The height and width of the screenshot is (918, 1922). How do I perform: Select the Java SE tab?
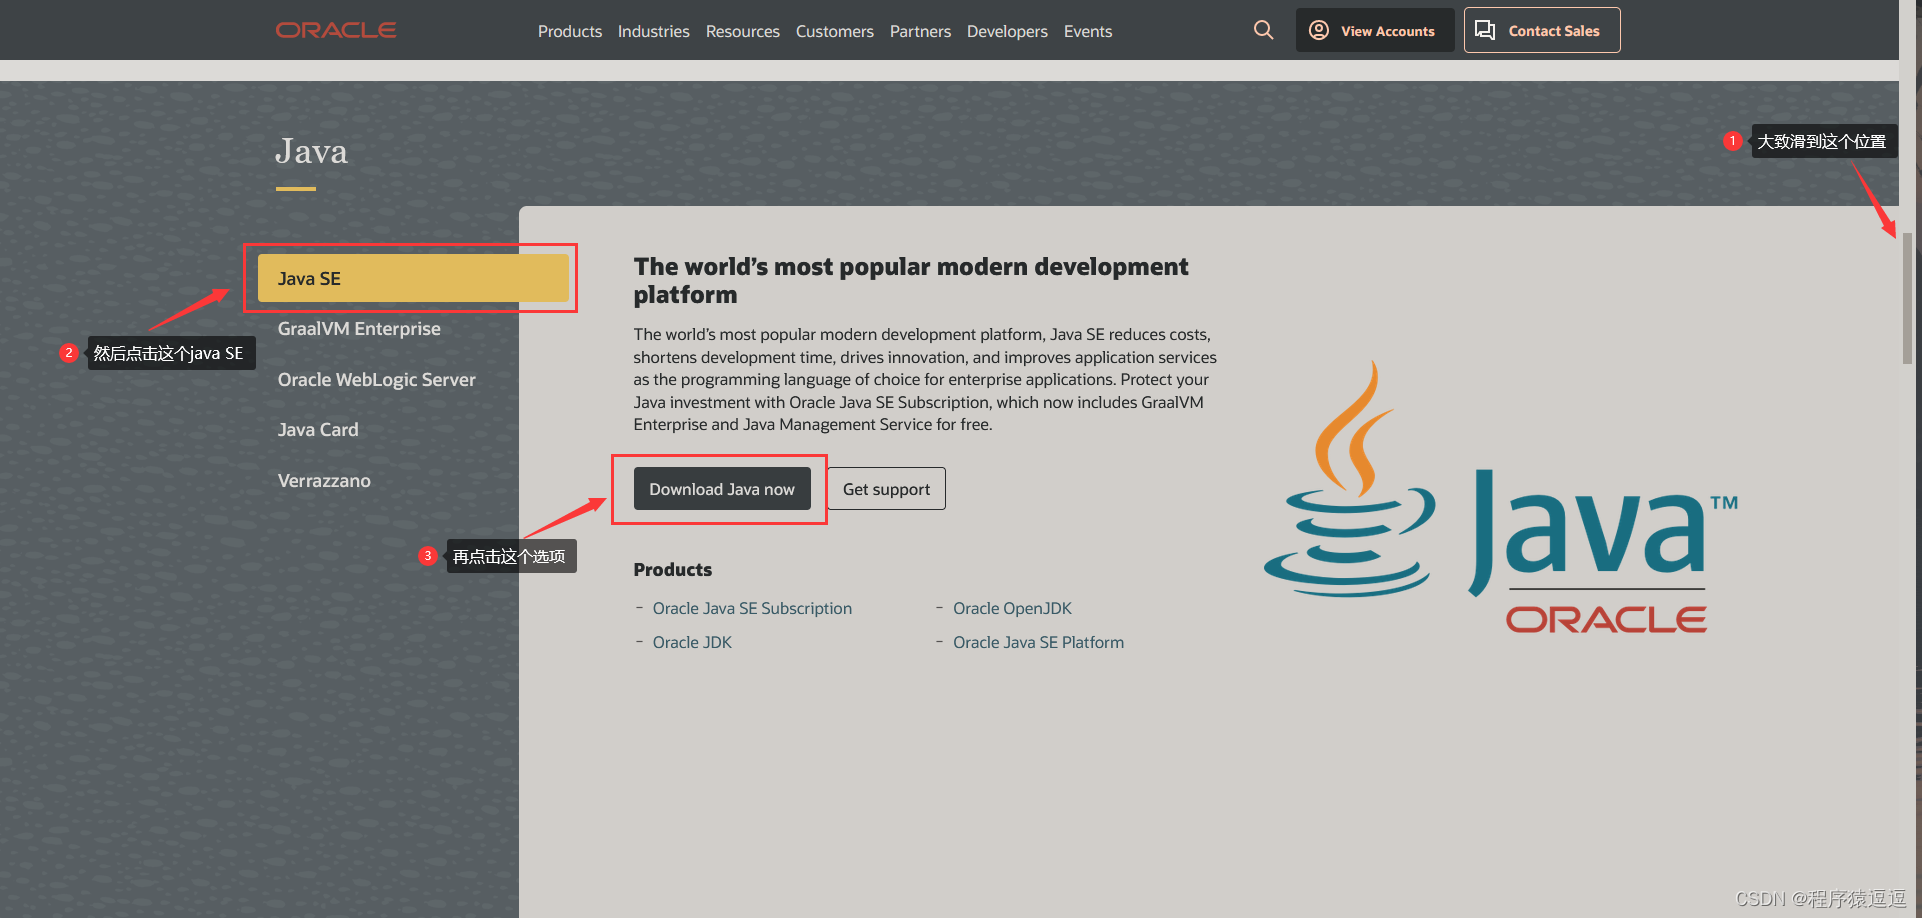(x=413, y=278)
